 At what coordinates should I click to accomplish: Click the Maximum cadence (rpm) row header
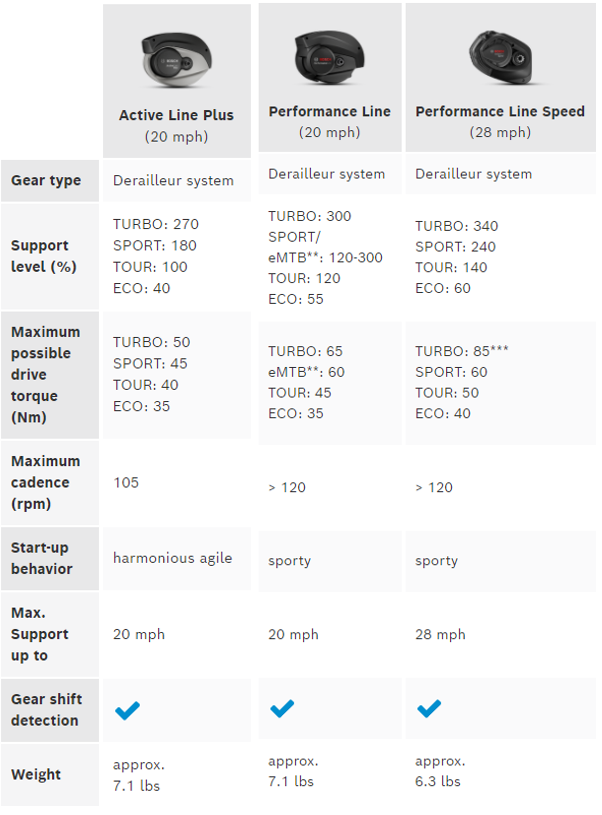point(46,483)
